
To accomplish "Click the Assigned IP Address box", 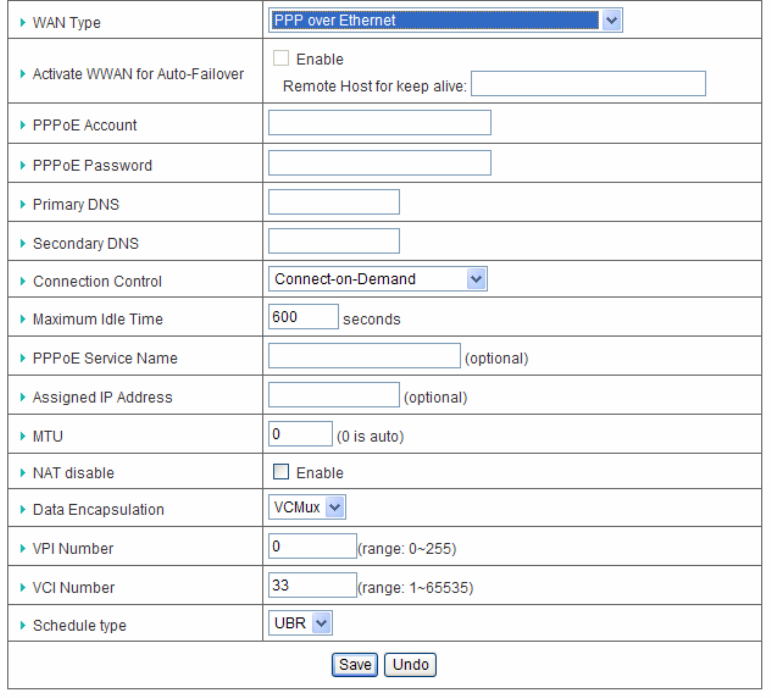I will coord(334,395).
